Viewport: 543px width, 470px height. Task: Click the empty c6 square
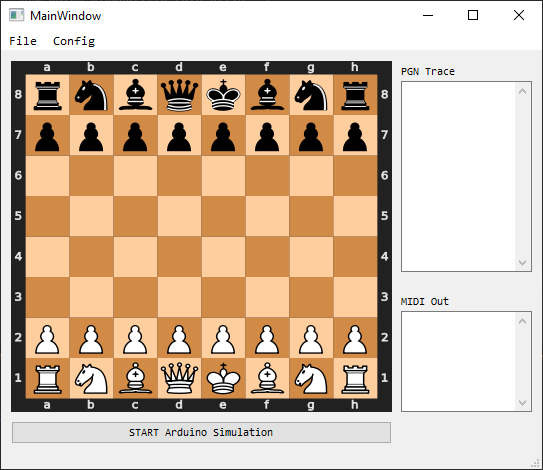click(135, 176)
